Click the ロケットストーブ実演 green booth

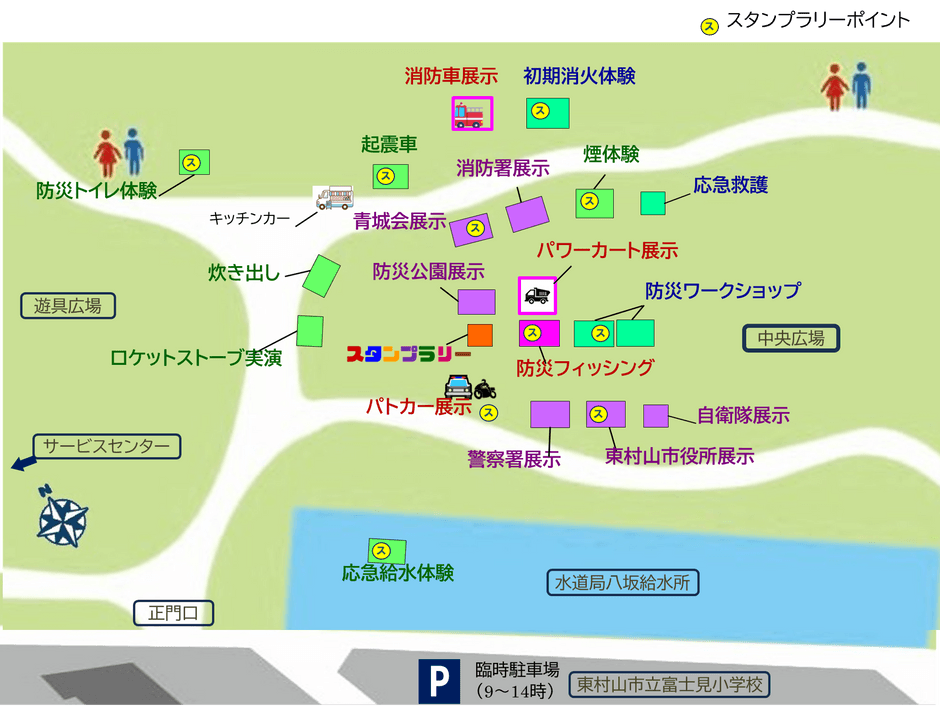(310, 331)
